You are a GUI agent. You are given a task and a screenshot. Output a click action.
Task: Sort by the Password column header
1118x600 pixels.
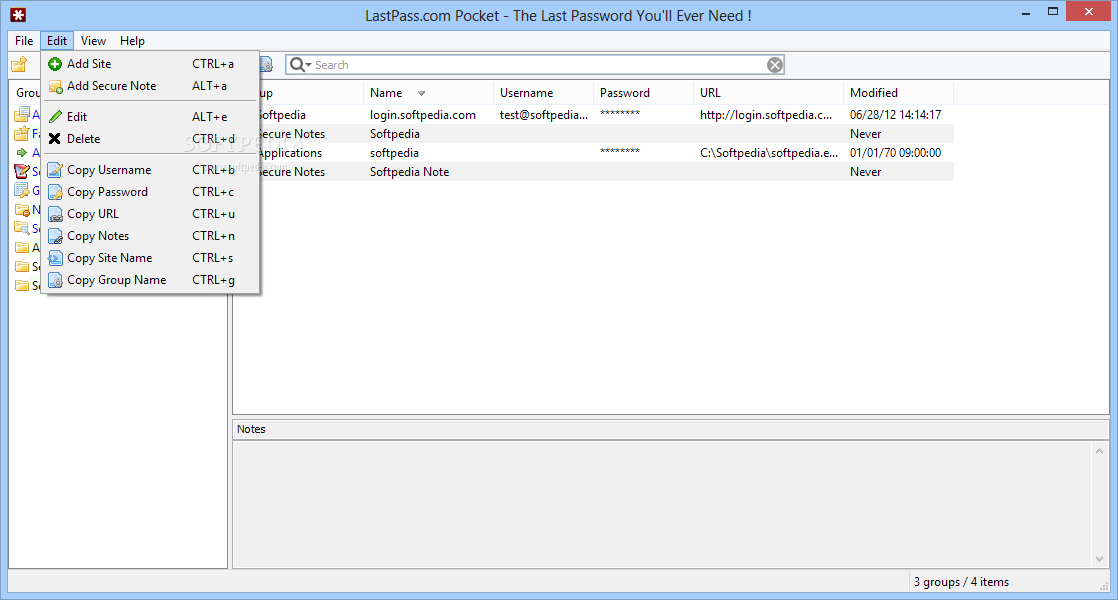tap(642, 93)
